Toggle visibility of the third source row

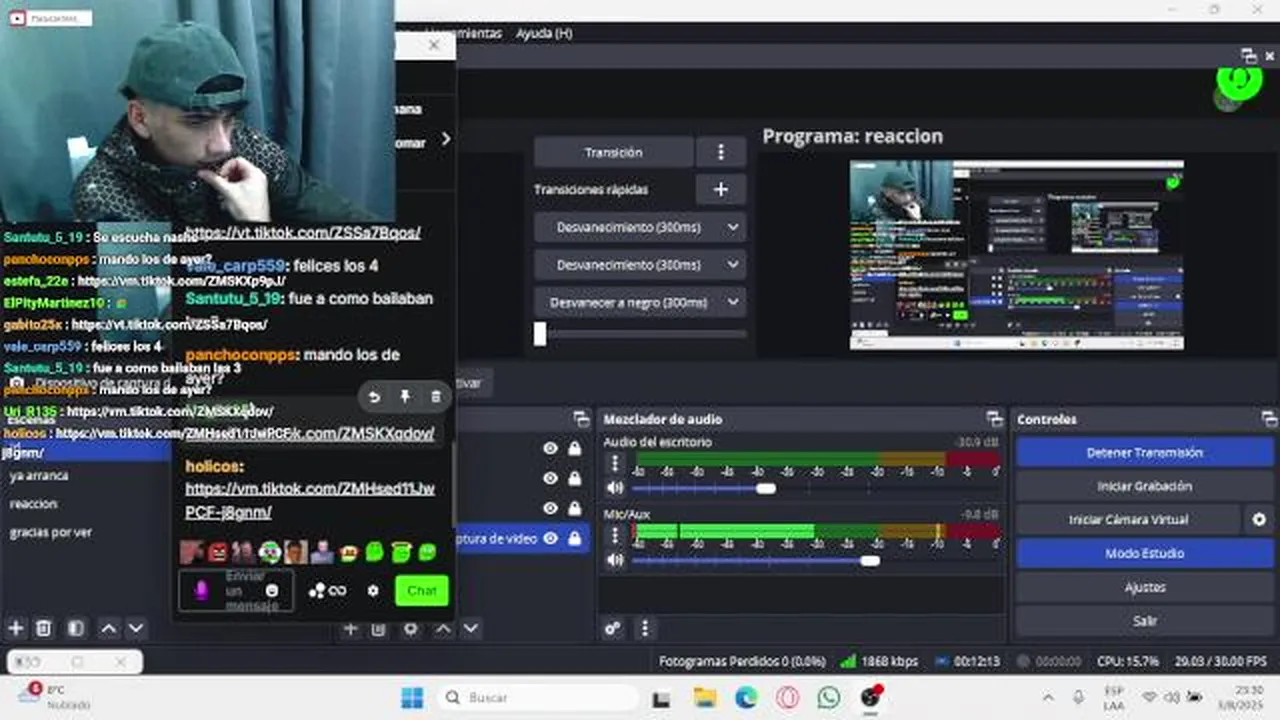550,508
